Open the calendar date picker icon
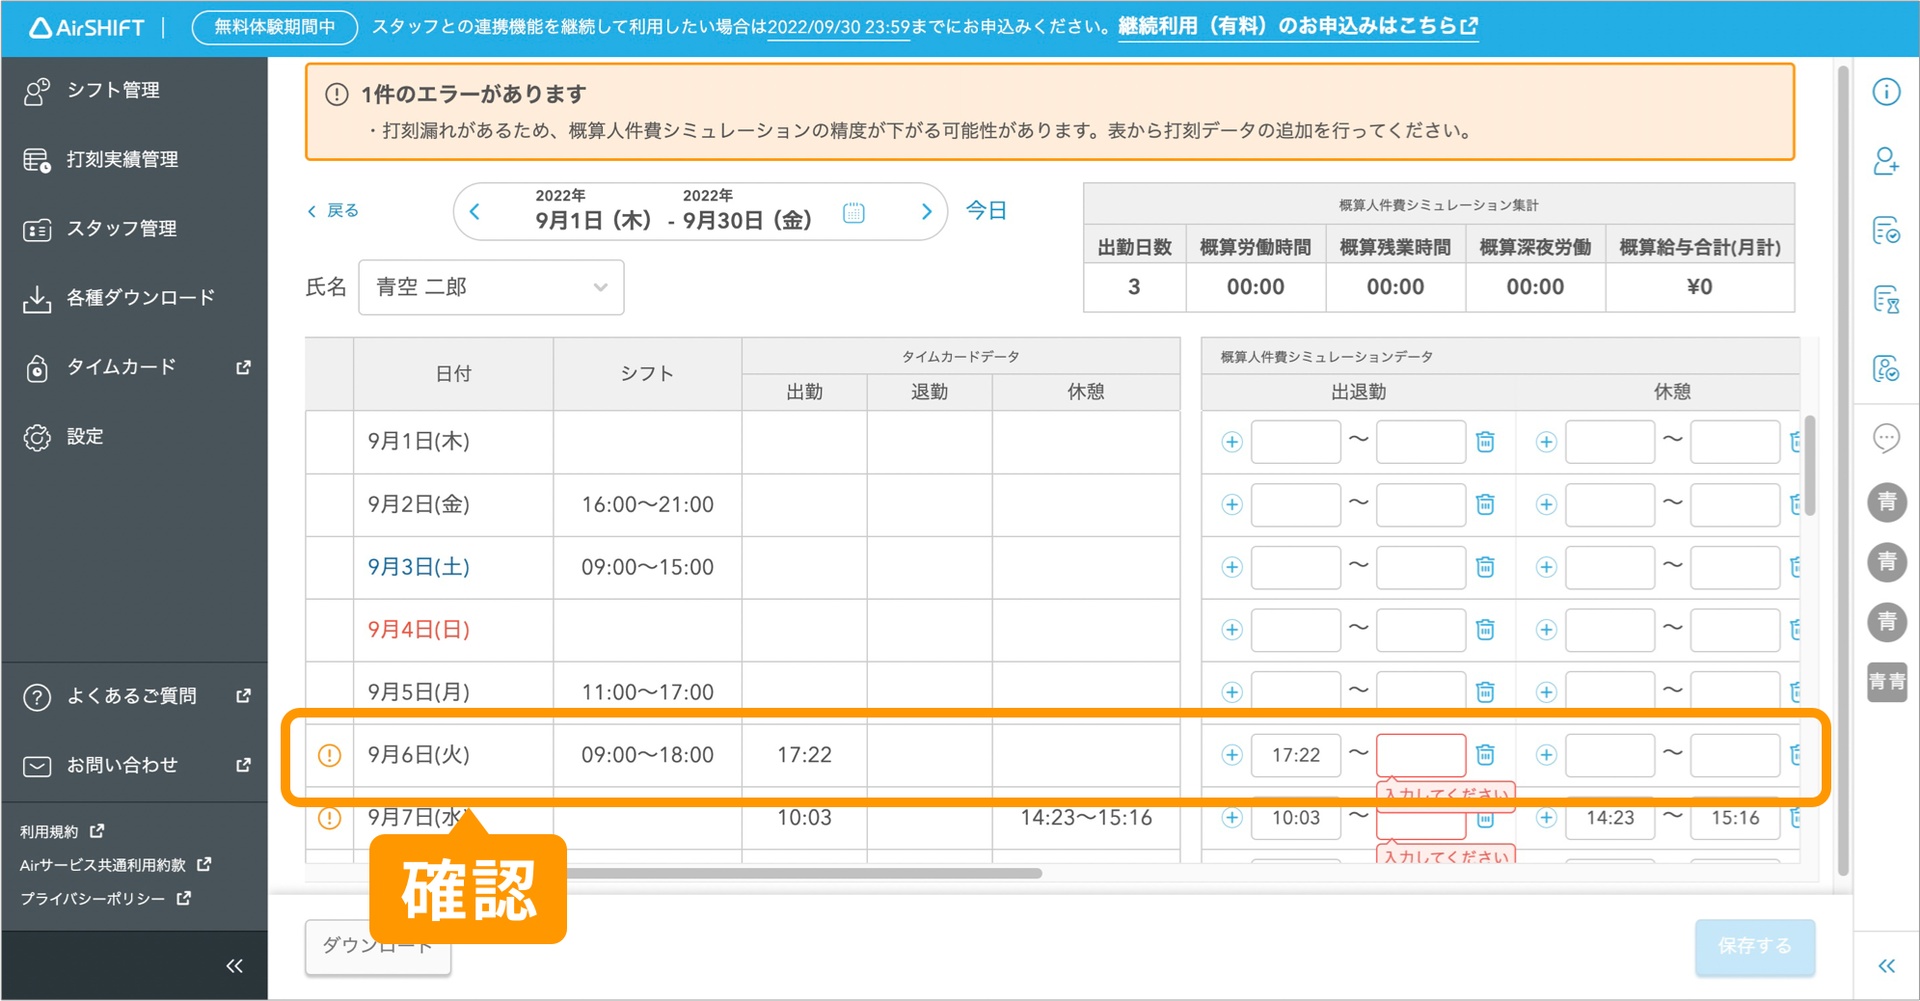Viewport: 1920px width, 1001px height. point(853,212)
